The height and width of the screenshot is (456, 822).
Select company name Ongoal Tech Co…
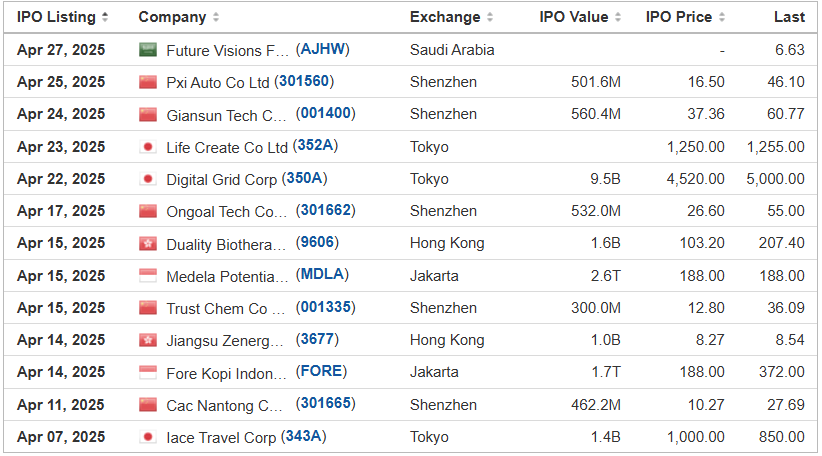click(226, 212)
